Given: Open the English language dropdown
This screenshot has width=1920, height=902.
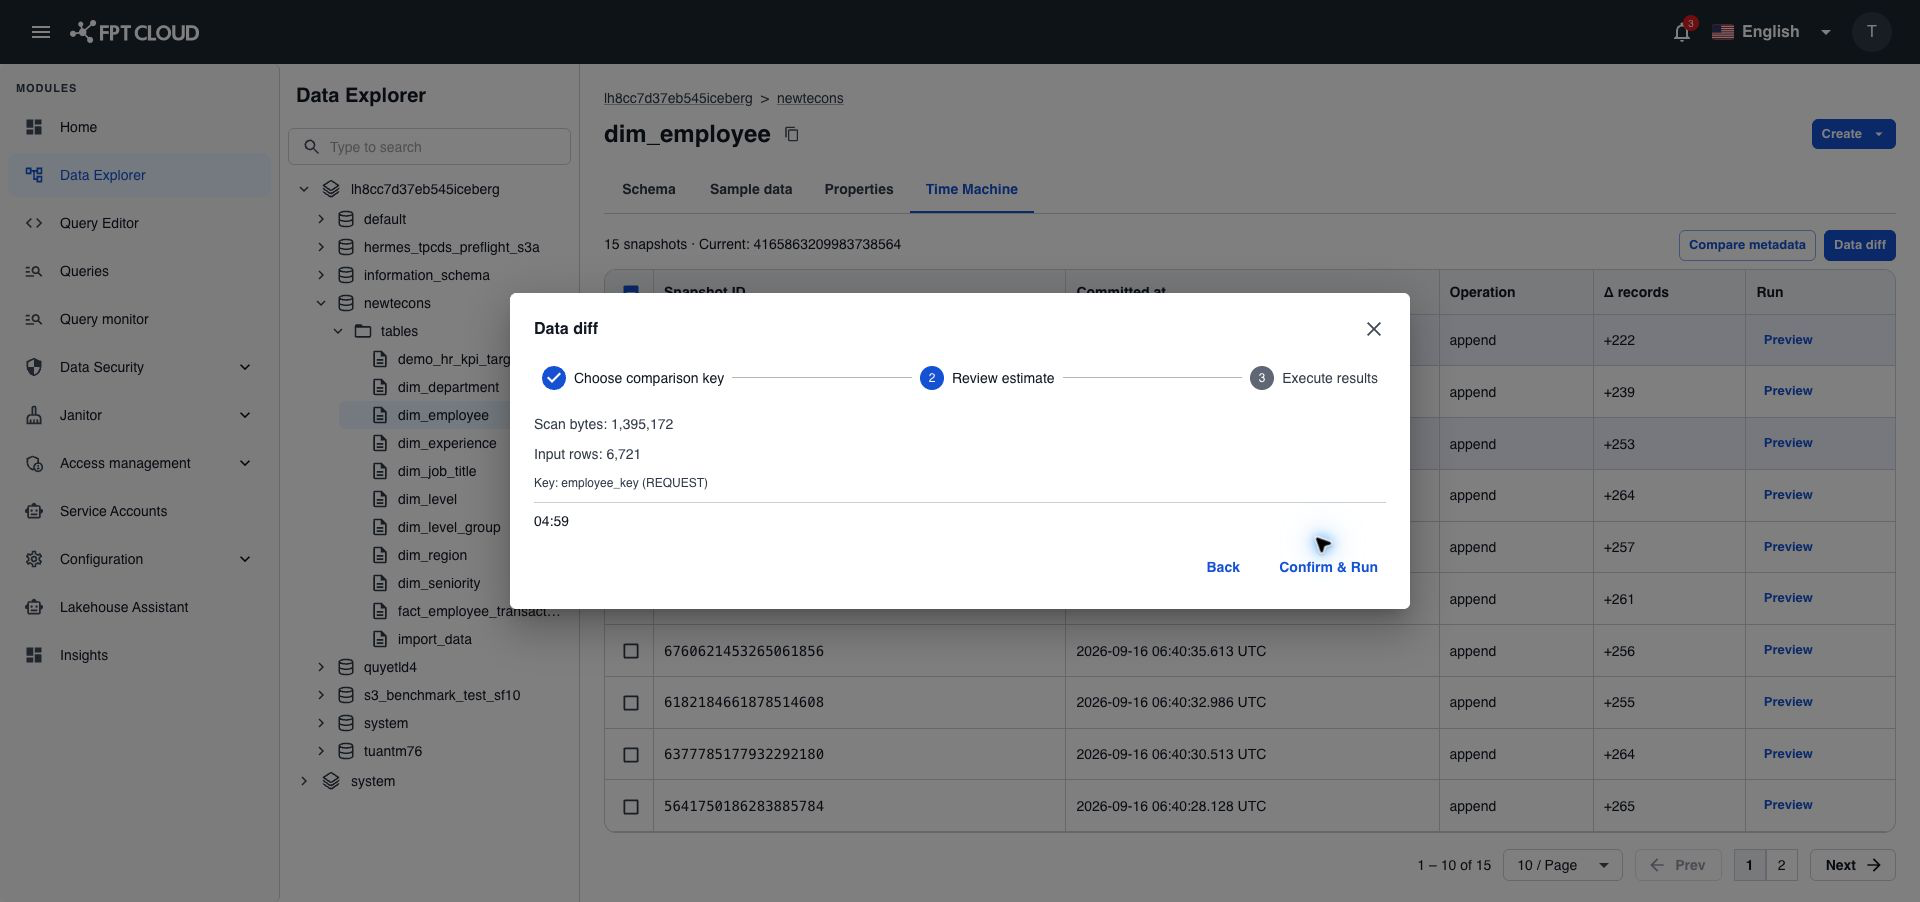Looking at the screenshot, I should (x=1771, y=32).
